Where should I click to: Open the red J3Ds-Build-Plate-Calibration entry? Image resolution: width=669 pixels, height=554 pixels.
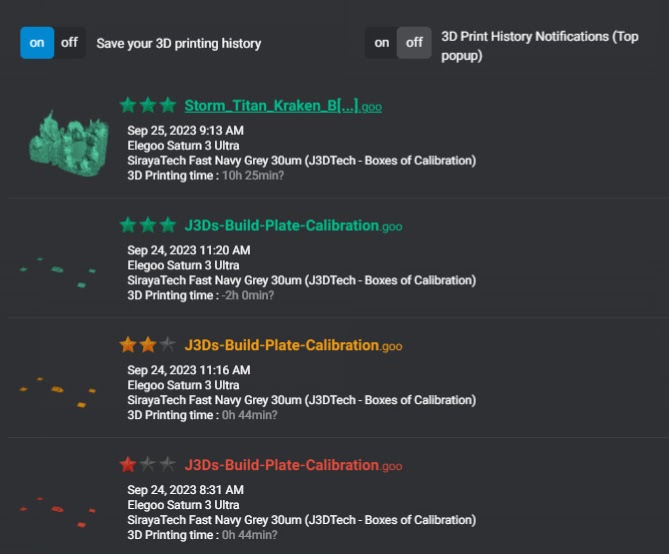coord(282,465)
